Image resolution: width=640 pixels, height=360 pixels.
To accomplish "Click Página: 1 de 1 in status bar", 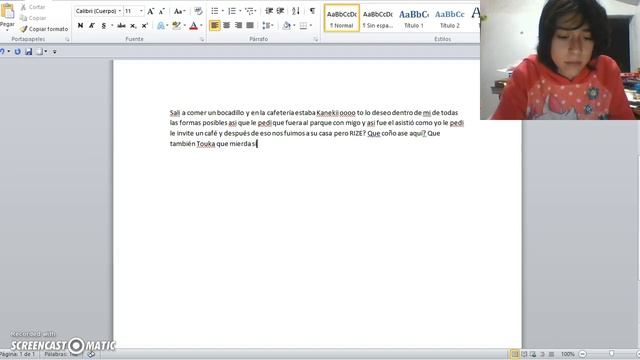I will 18,354.
